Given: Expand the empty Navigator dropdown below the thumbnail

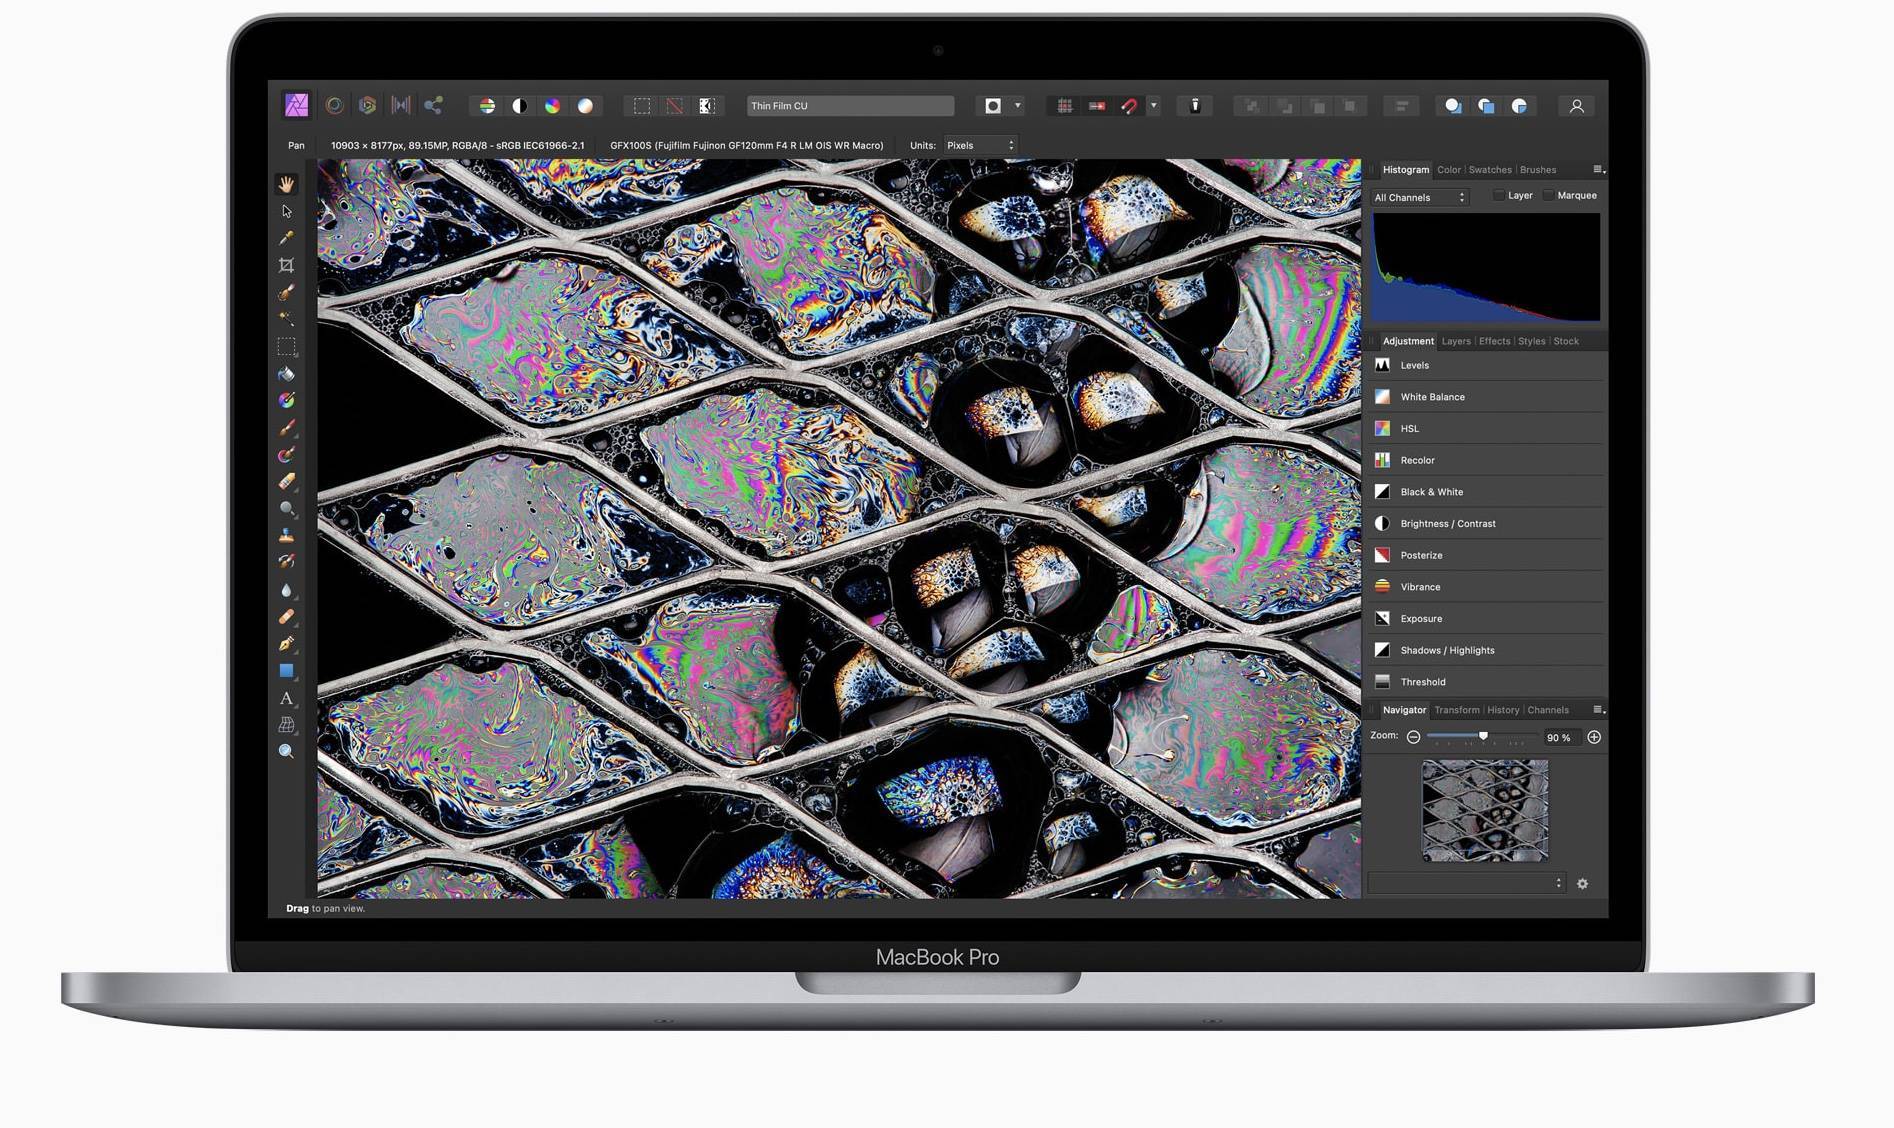Looking at the screenshot, I should pyautogui.click(x=1465, y=883).
